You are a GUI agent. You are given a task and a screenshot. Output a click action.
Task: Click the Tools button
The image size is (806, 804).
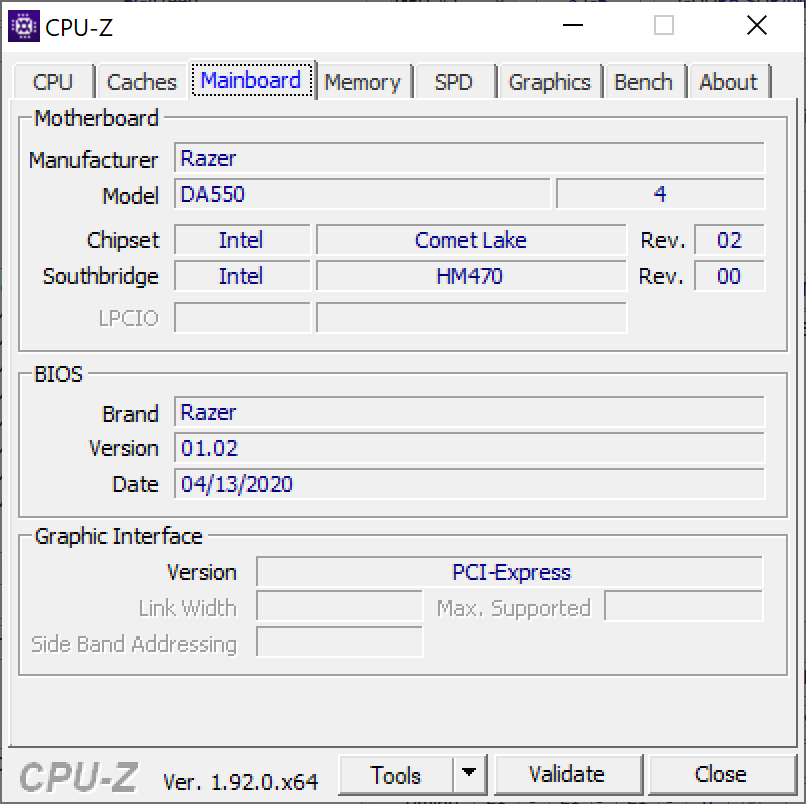(396, 775)
